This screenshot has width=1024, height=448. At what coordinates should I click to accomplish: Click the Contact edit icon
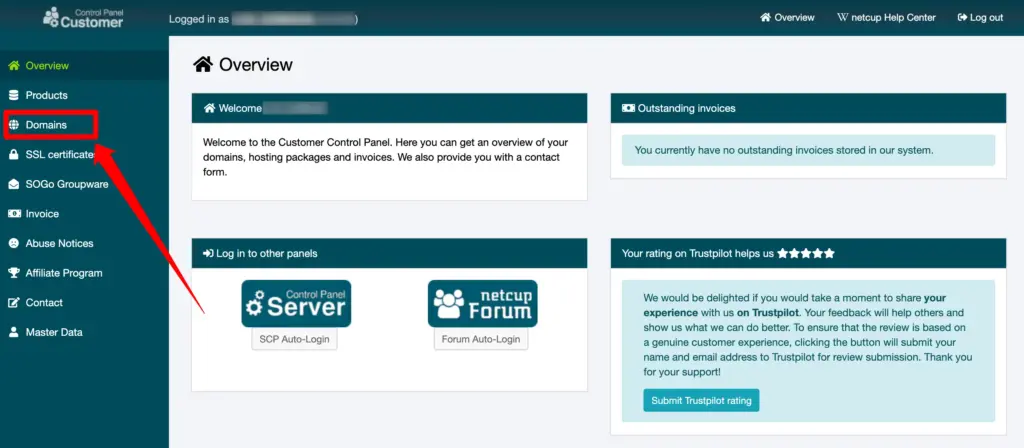14,303
